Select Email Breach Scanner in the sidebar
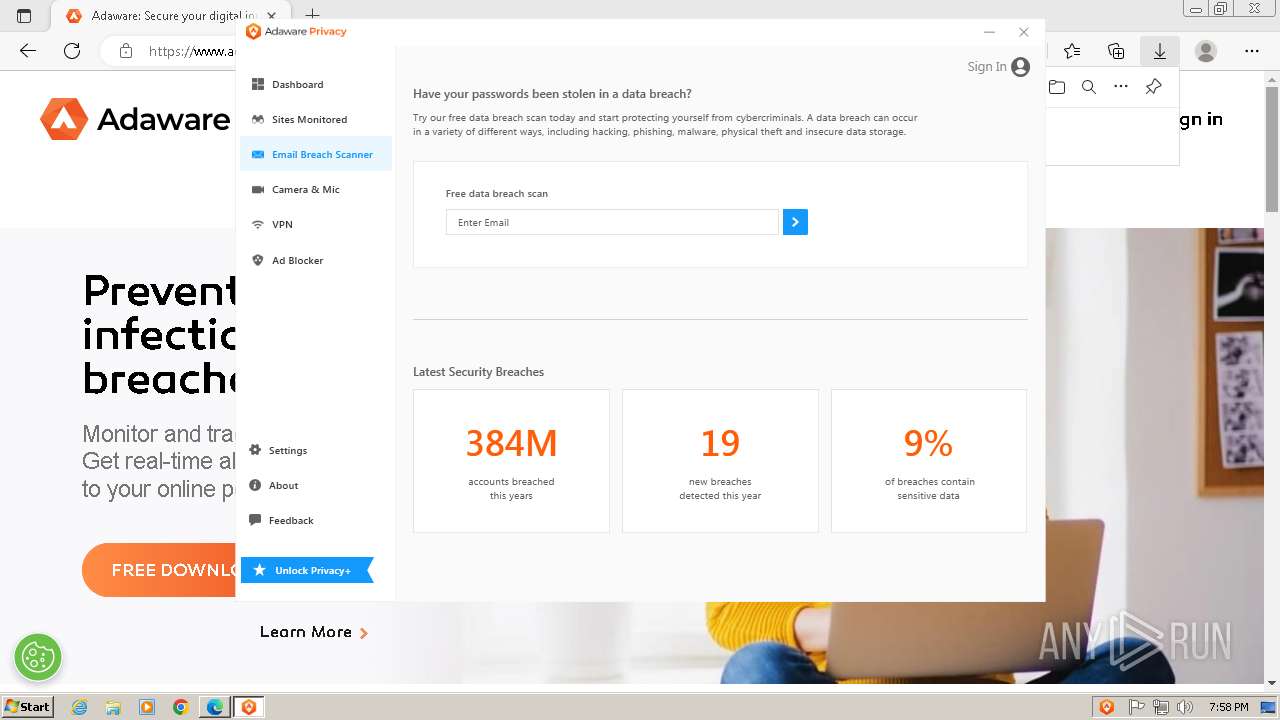This screenshot has height=720, width=1280. (x=314, y=154)
